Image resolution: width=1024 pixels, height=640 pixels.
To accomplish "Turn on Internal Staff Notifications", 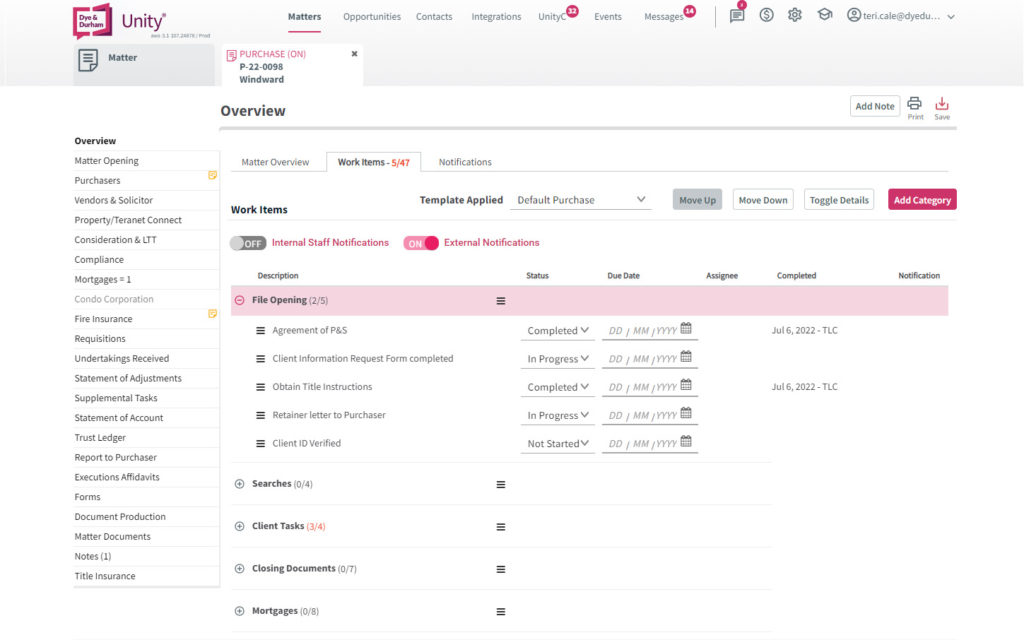I will coord(247,242).
